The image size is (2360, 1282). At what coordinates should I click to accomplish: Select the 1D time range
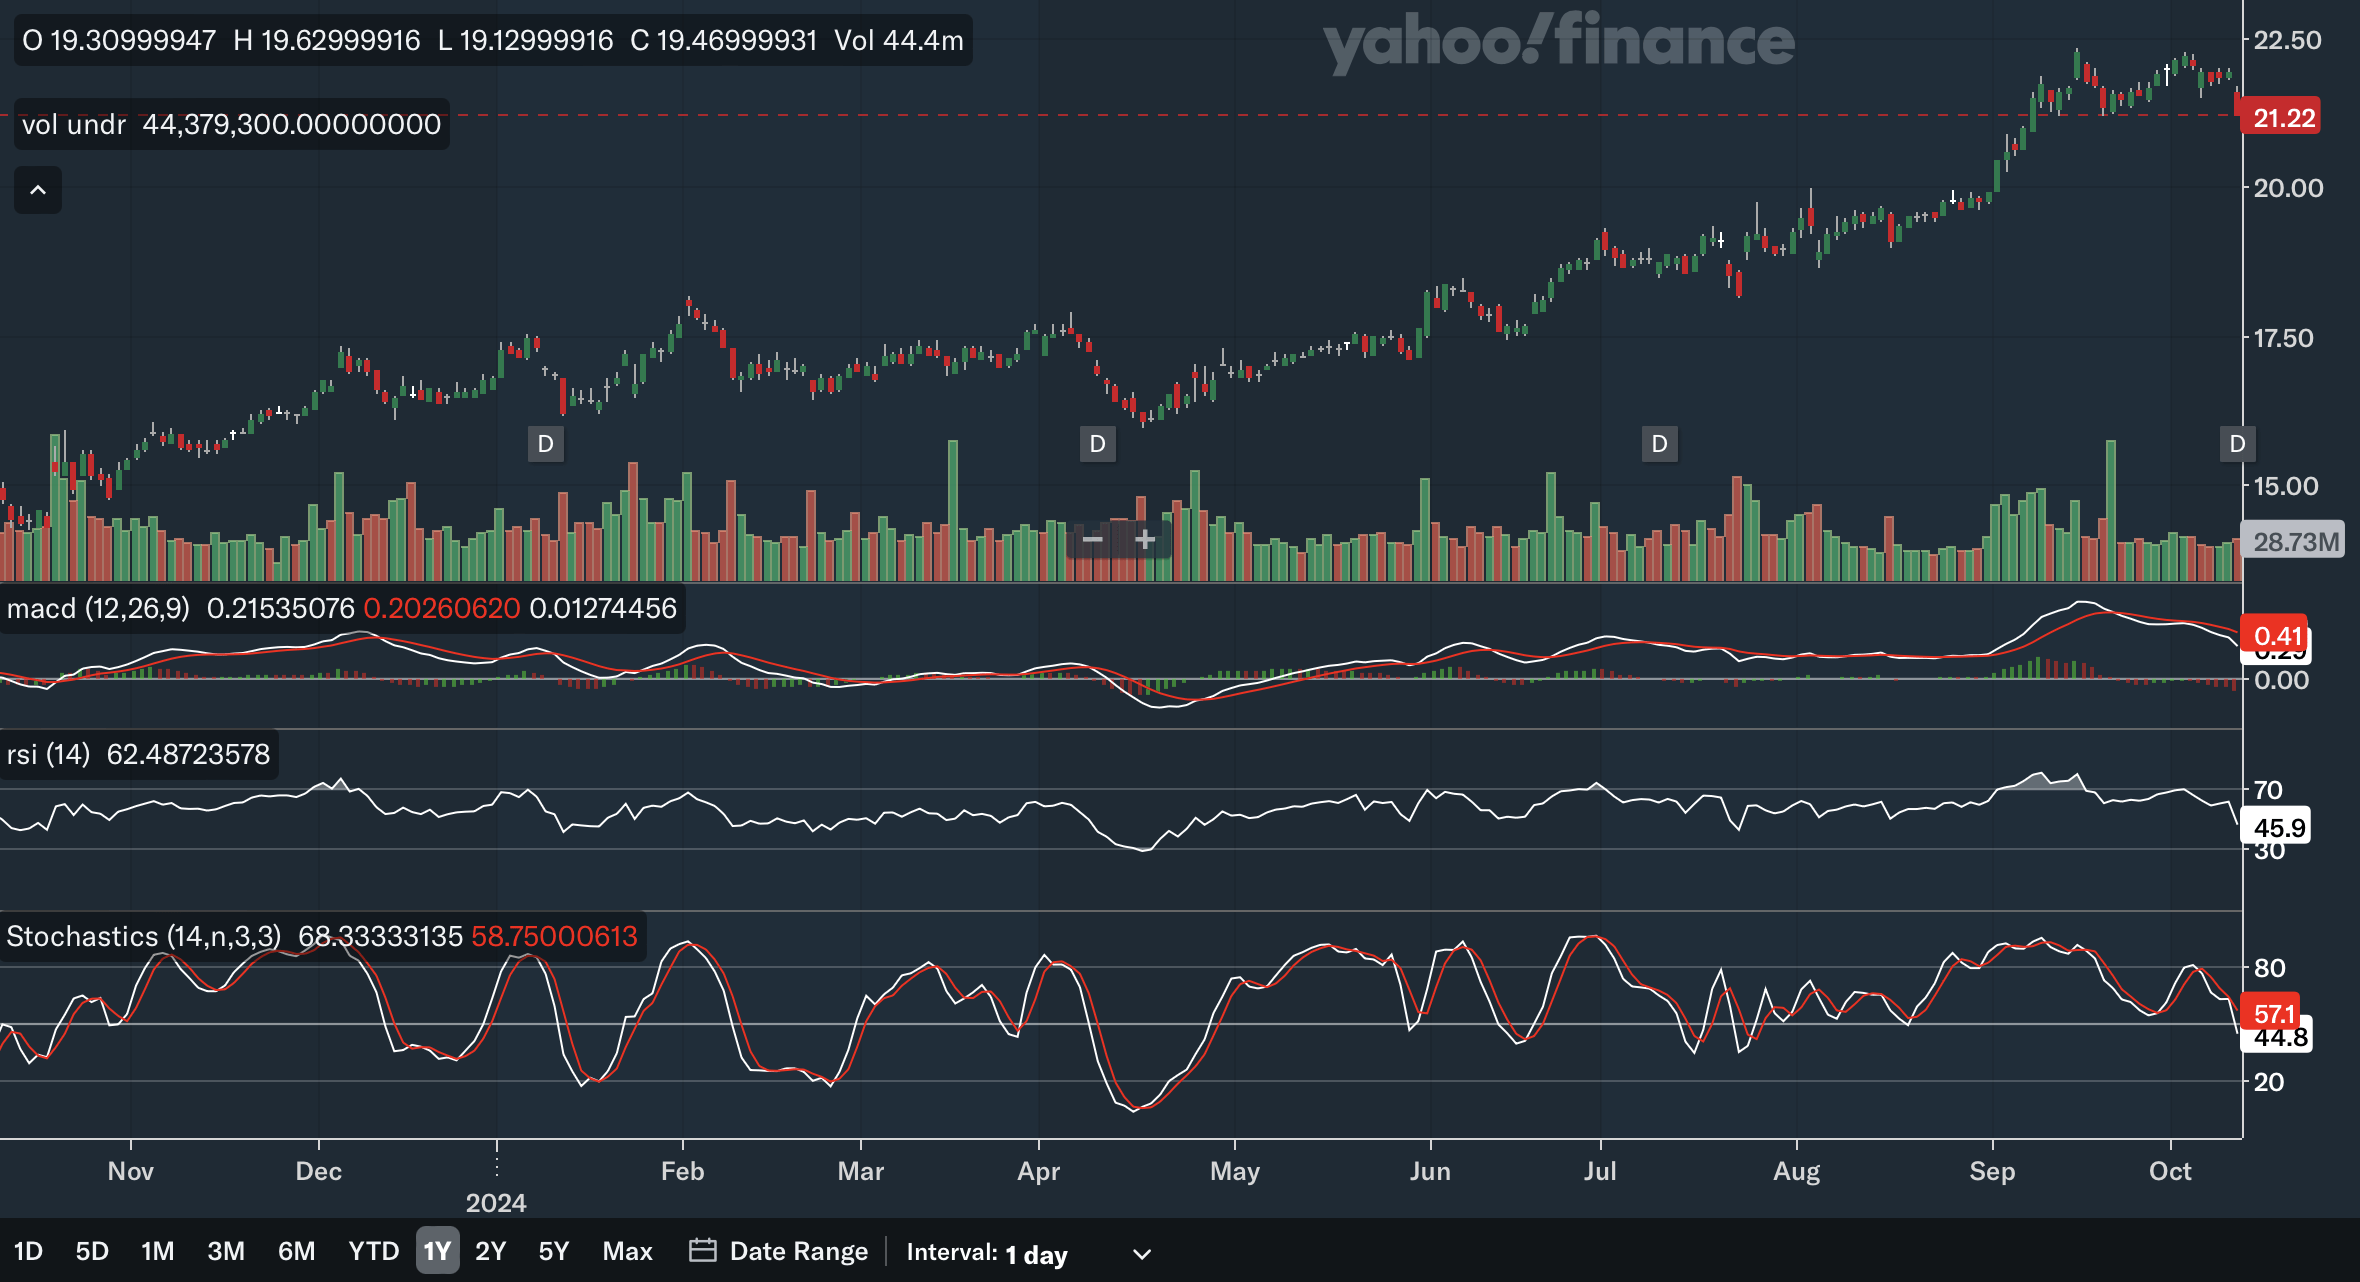pyautogui.click(x=28, y=1251)
